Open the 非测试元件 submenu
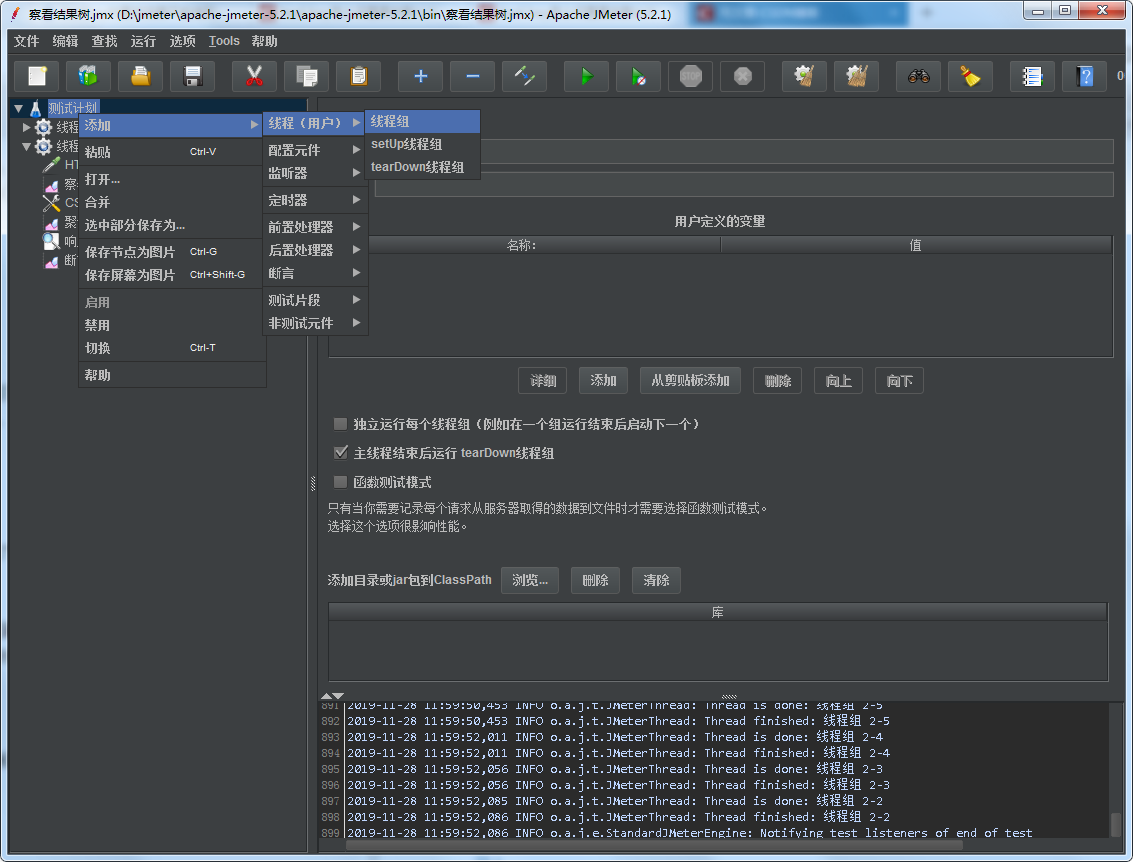This screenshot has height=862, width=1133. [x=315, y=323]
